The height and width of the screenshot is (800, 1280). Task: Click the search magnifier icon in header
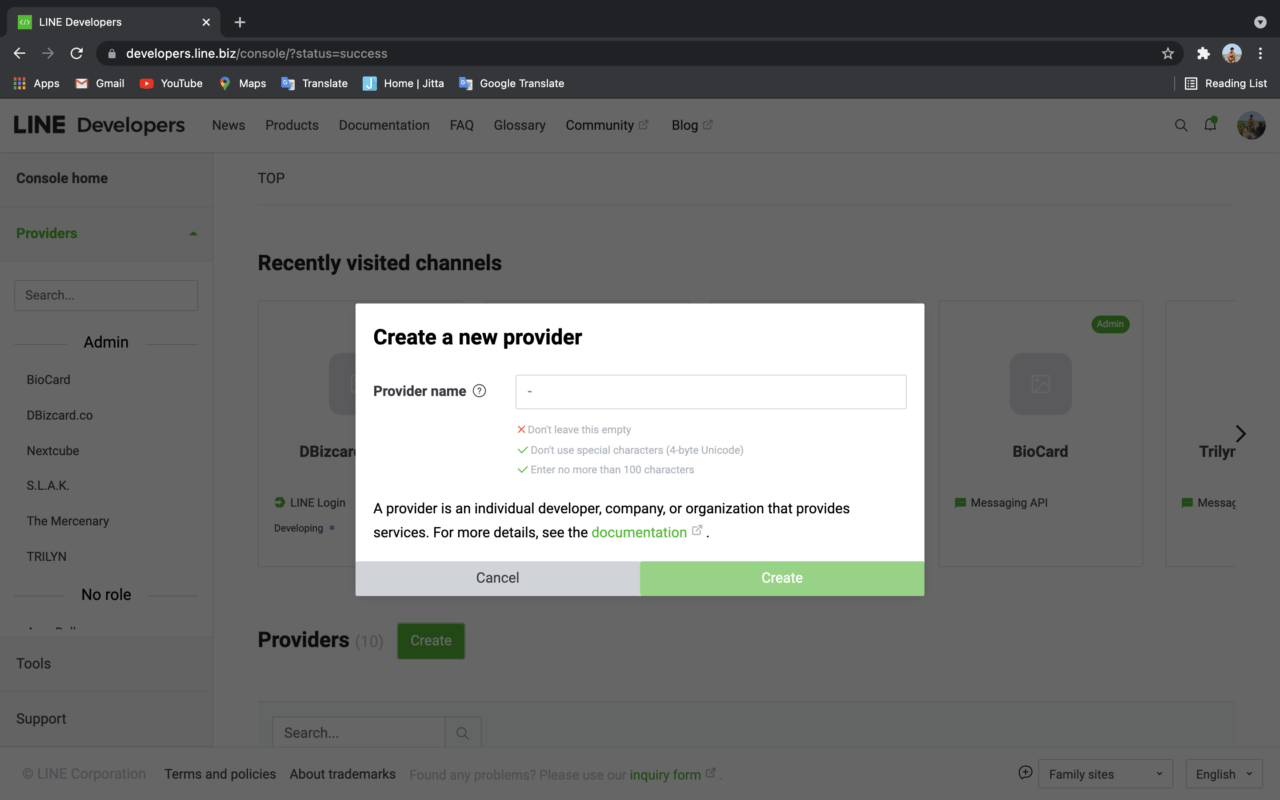(x=1181, y=125)
